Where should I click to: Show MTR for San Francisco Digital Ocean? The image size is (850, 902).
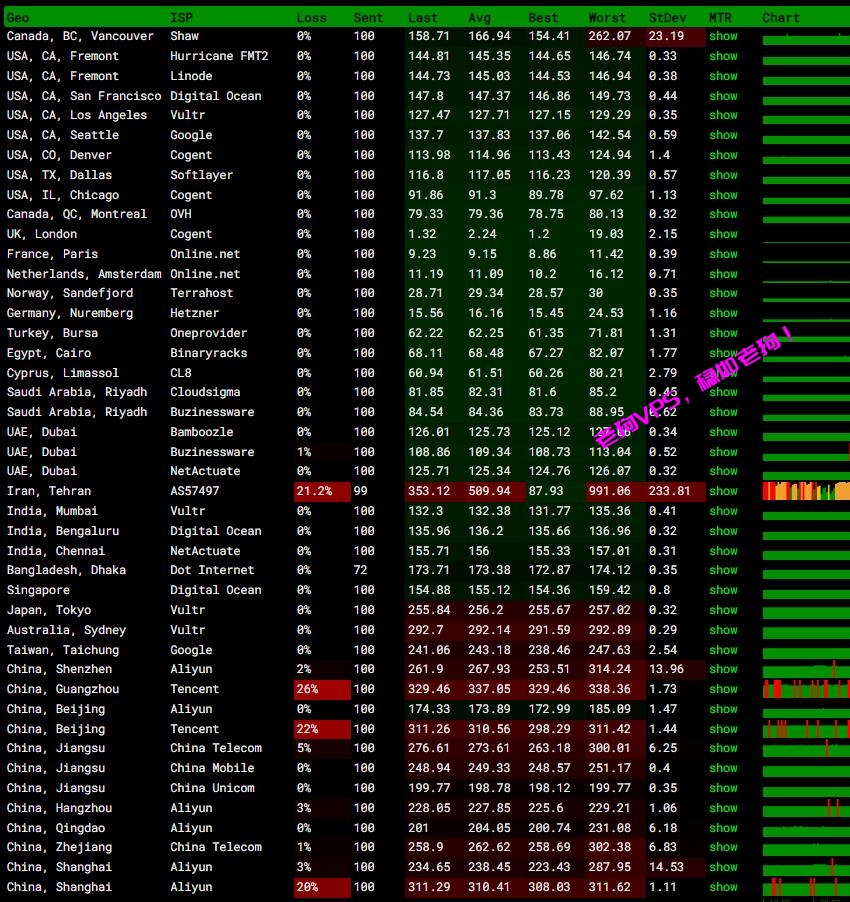point(723,96)
